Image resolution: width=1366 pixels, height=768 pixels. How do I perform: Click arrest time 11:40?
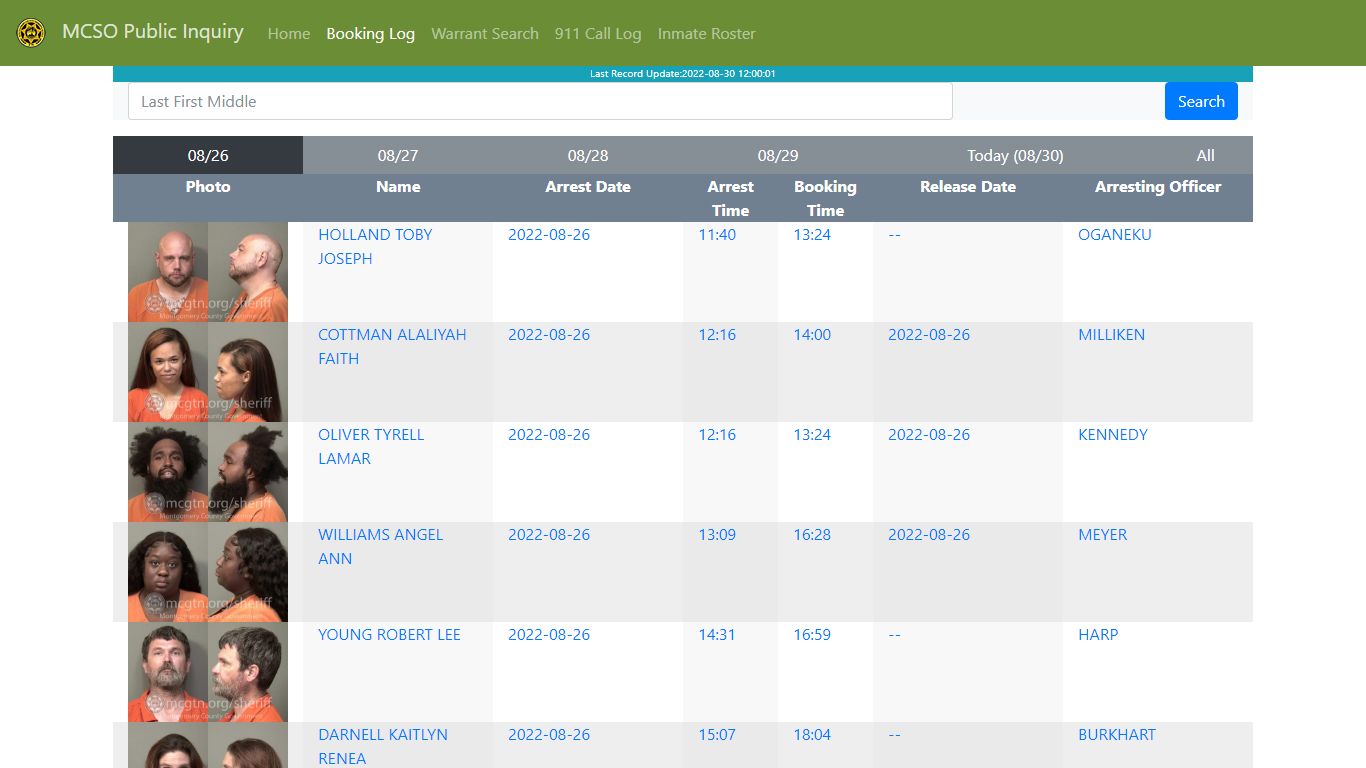coord(717,234)
